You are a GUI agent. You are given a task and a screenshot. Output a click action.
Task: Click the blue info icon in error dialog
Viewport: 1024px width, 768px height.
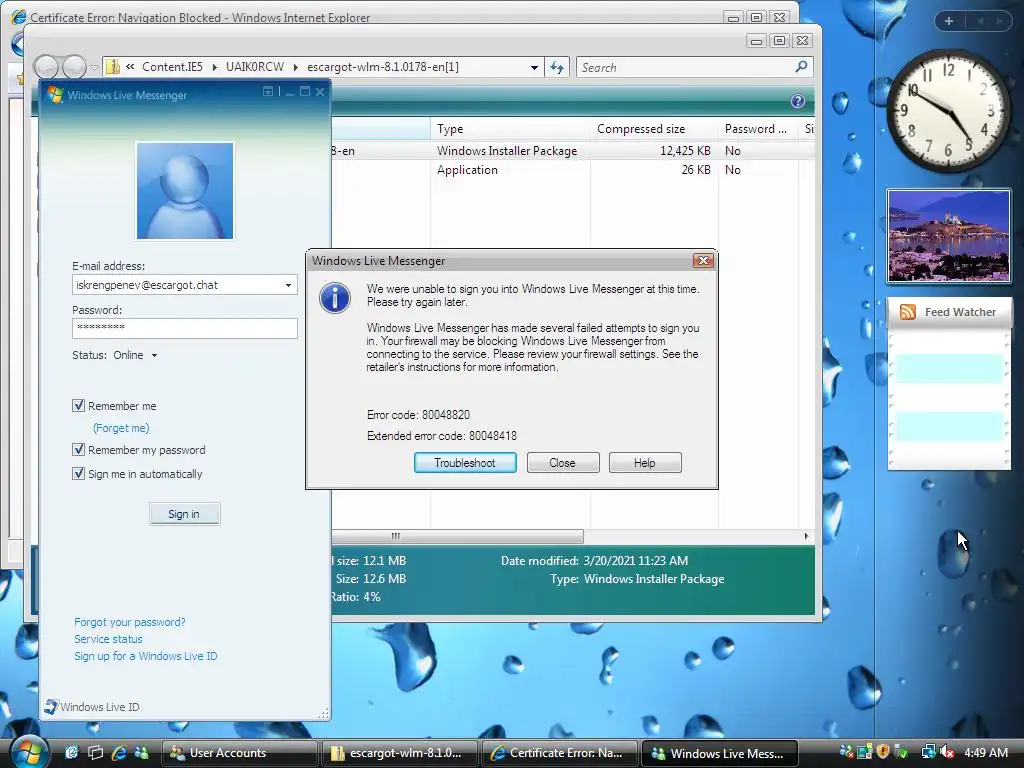coord(334,298)
